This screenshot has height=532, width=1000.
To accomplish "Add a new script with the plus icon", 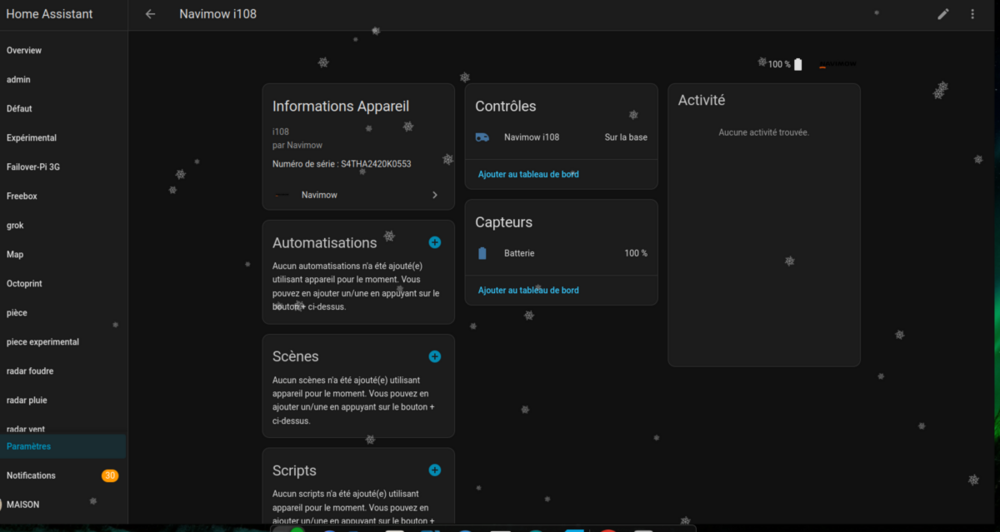I will [x=434, y=470].
